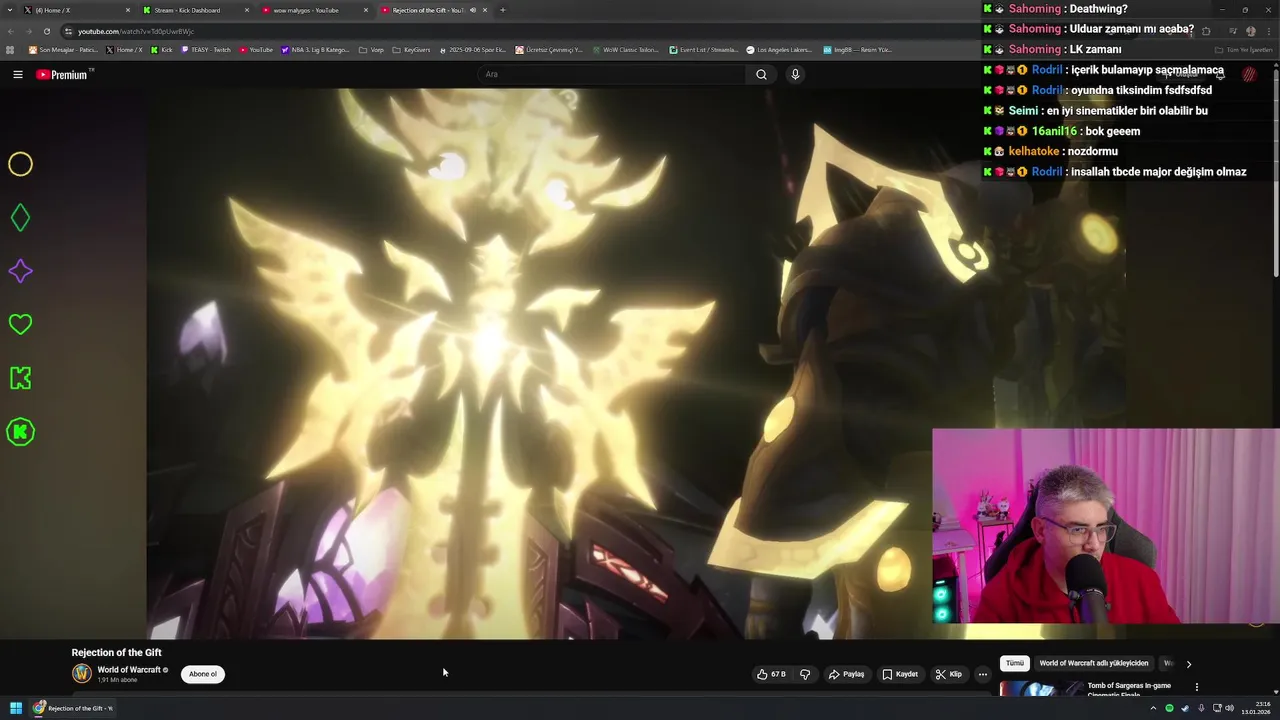Open the YouTube bookmark
The width and height of the screenshot is (1280, 720).
256,49
